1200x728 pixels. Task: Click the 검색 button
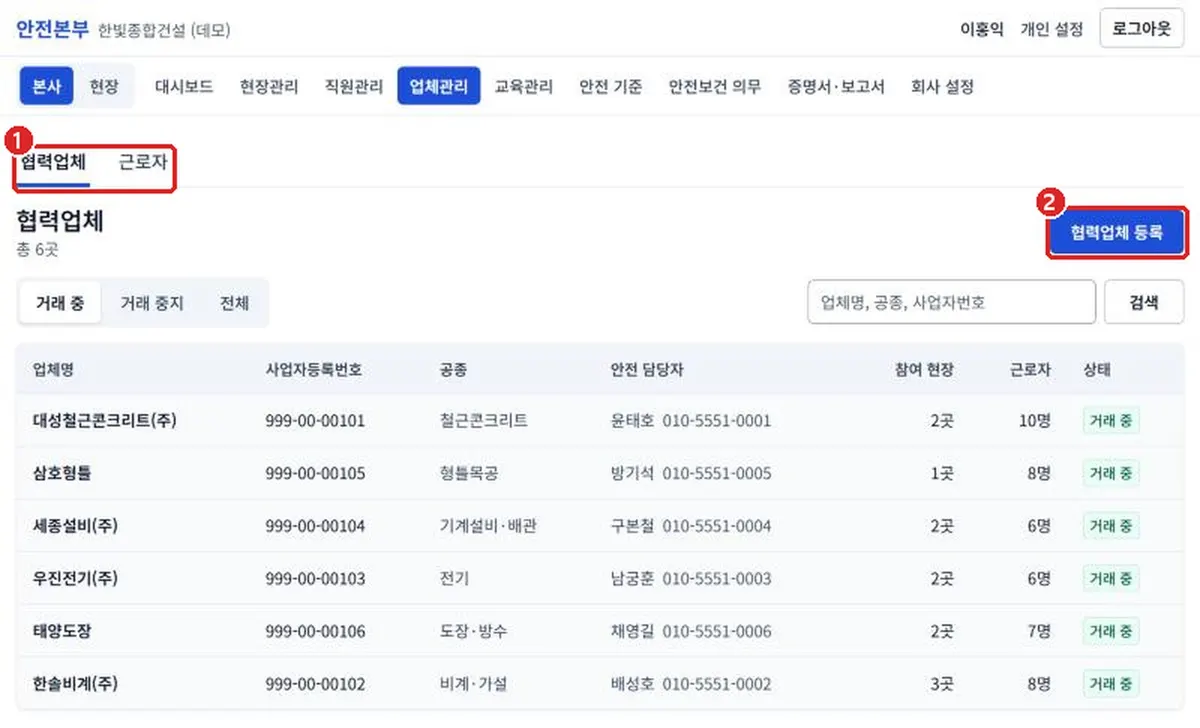1144,302
